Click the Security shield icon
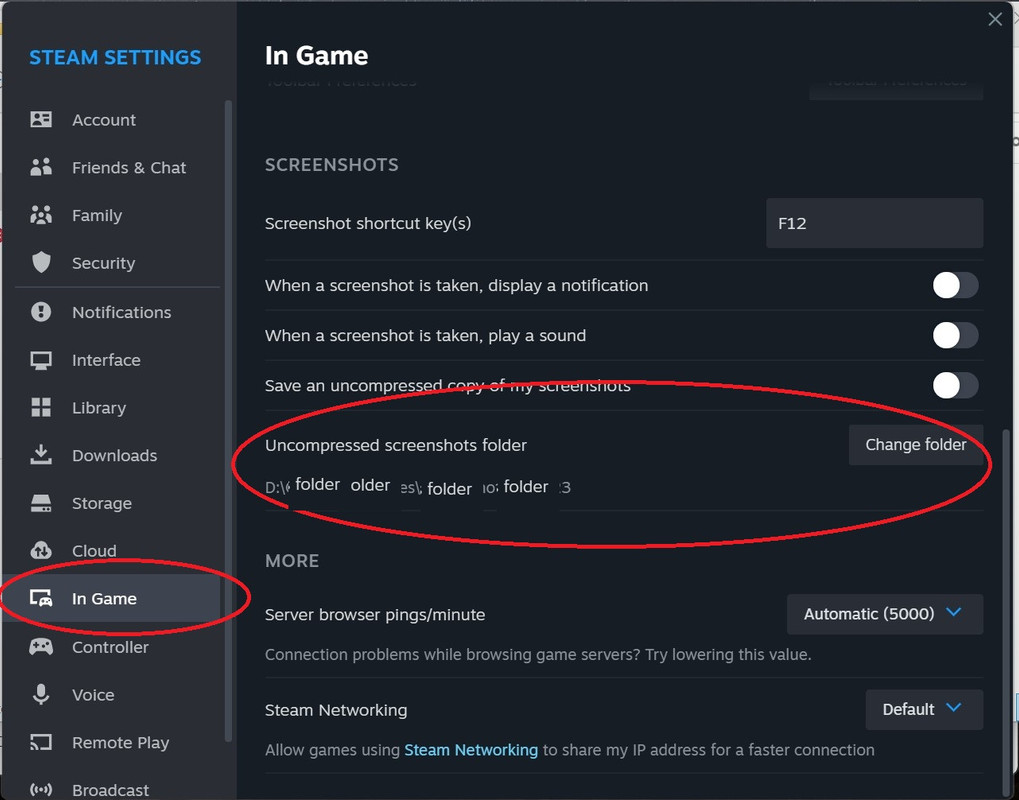This screenshot has width=1019, height=800. [x=41, y=263]
